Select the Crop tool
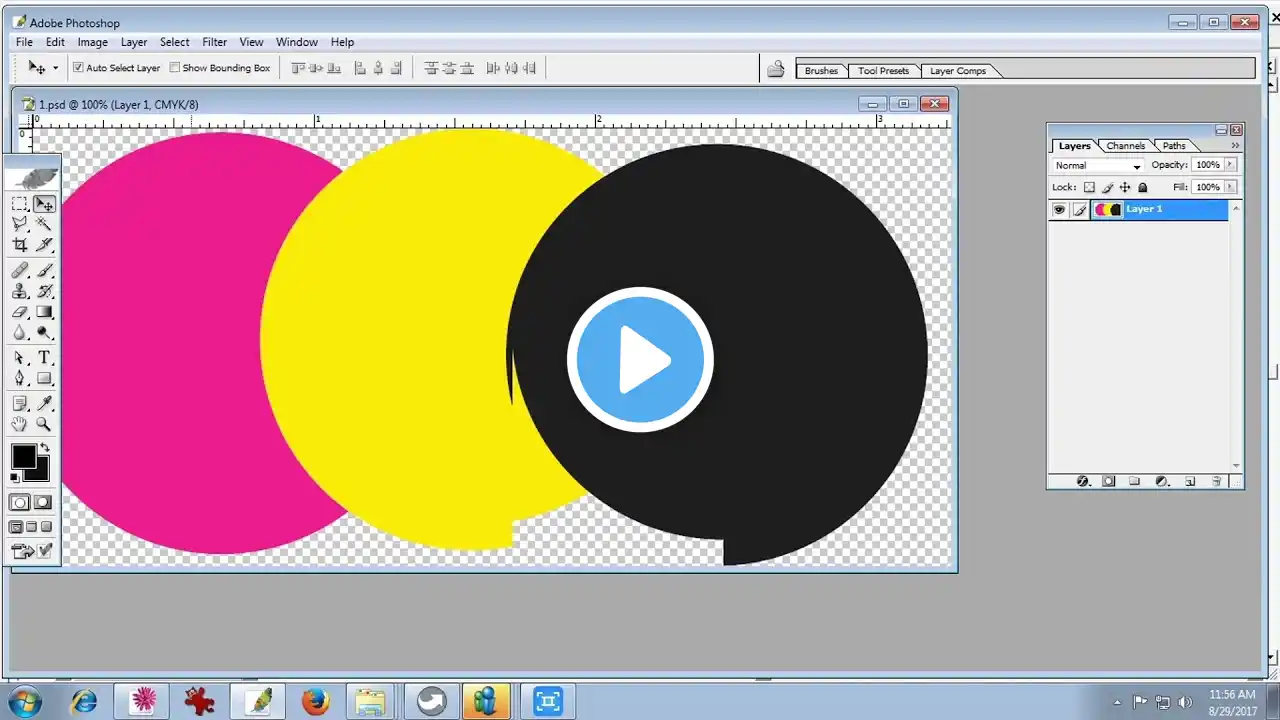Image resolution: width=1280 pixels, height=720 pixels. point(20,245)
